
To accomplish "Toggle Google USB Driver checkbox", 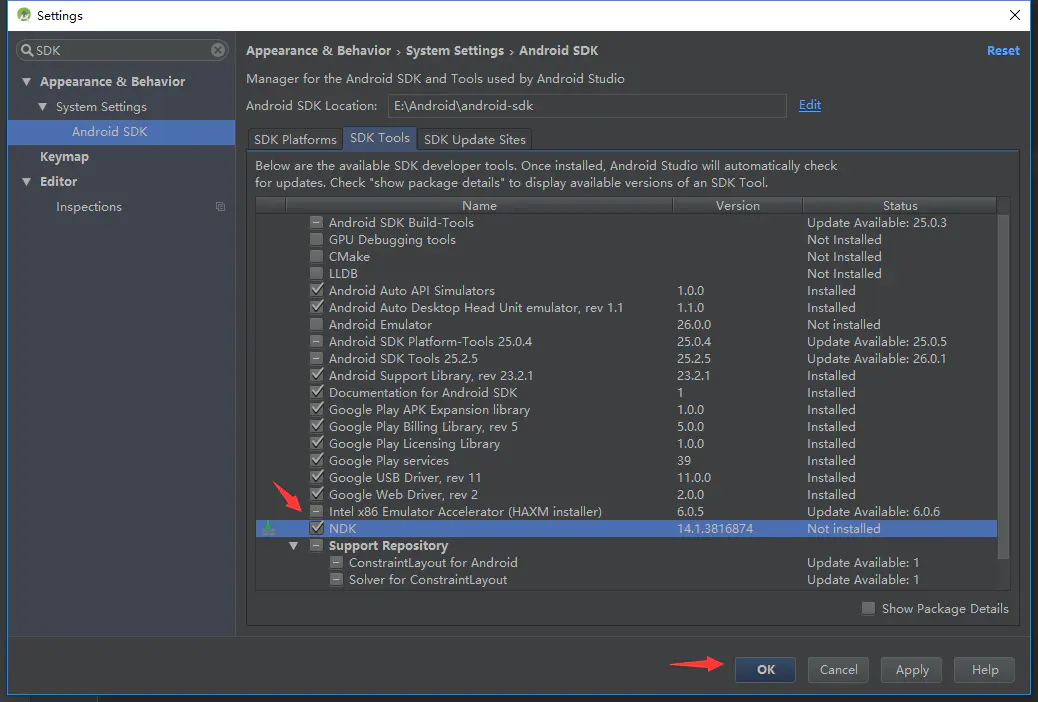I will tap(316, 477).
